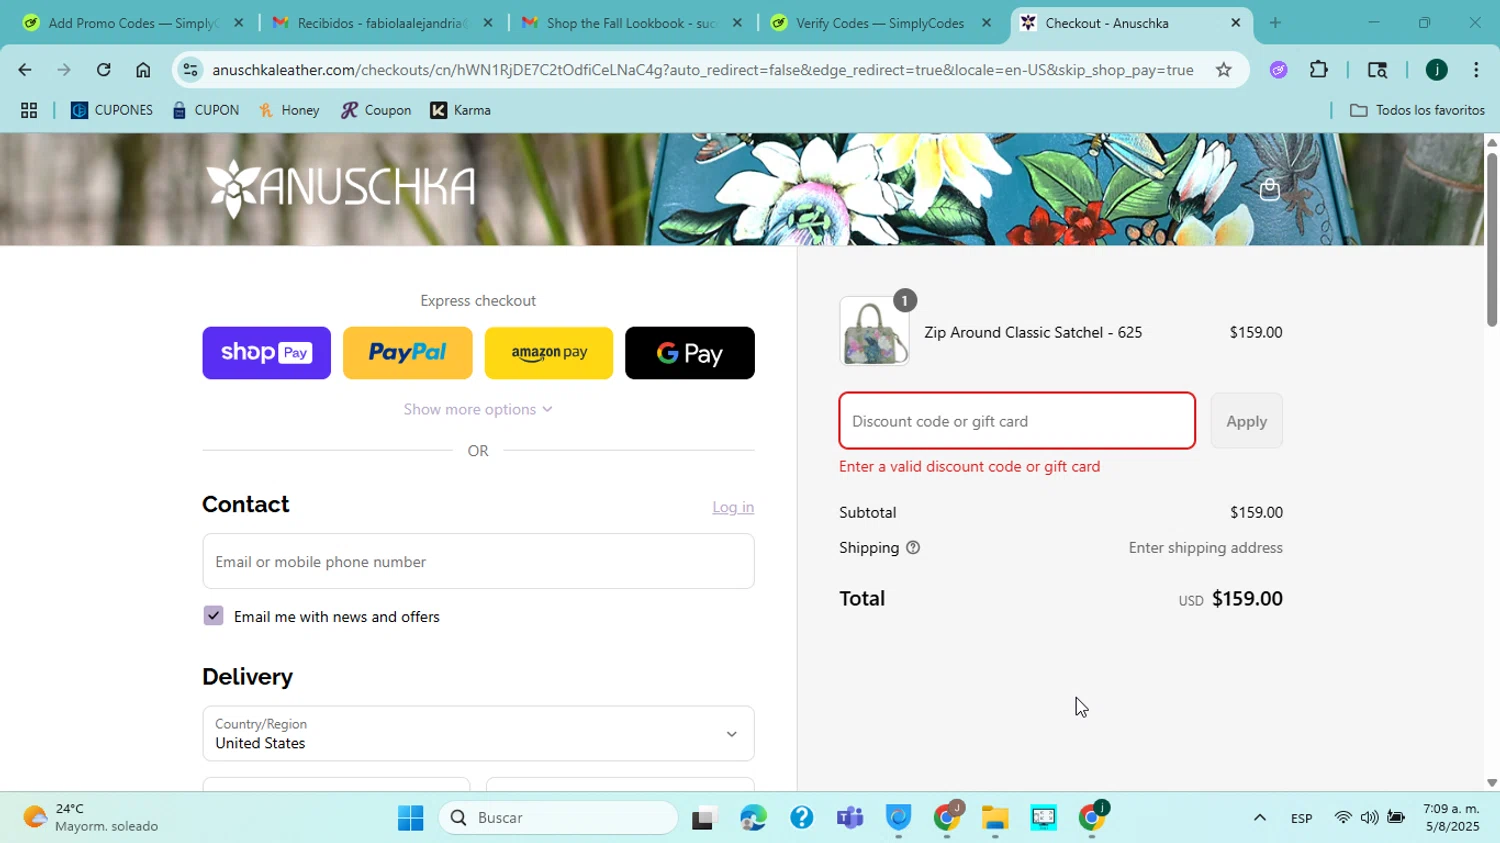This screenshot has width=1500, height=843.
Task: Switch to Verify Codes SimplyCodes tab
Action: click(x=880, y=23)
